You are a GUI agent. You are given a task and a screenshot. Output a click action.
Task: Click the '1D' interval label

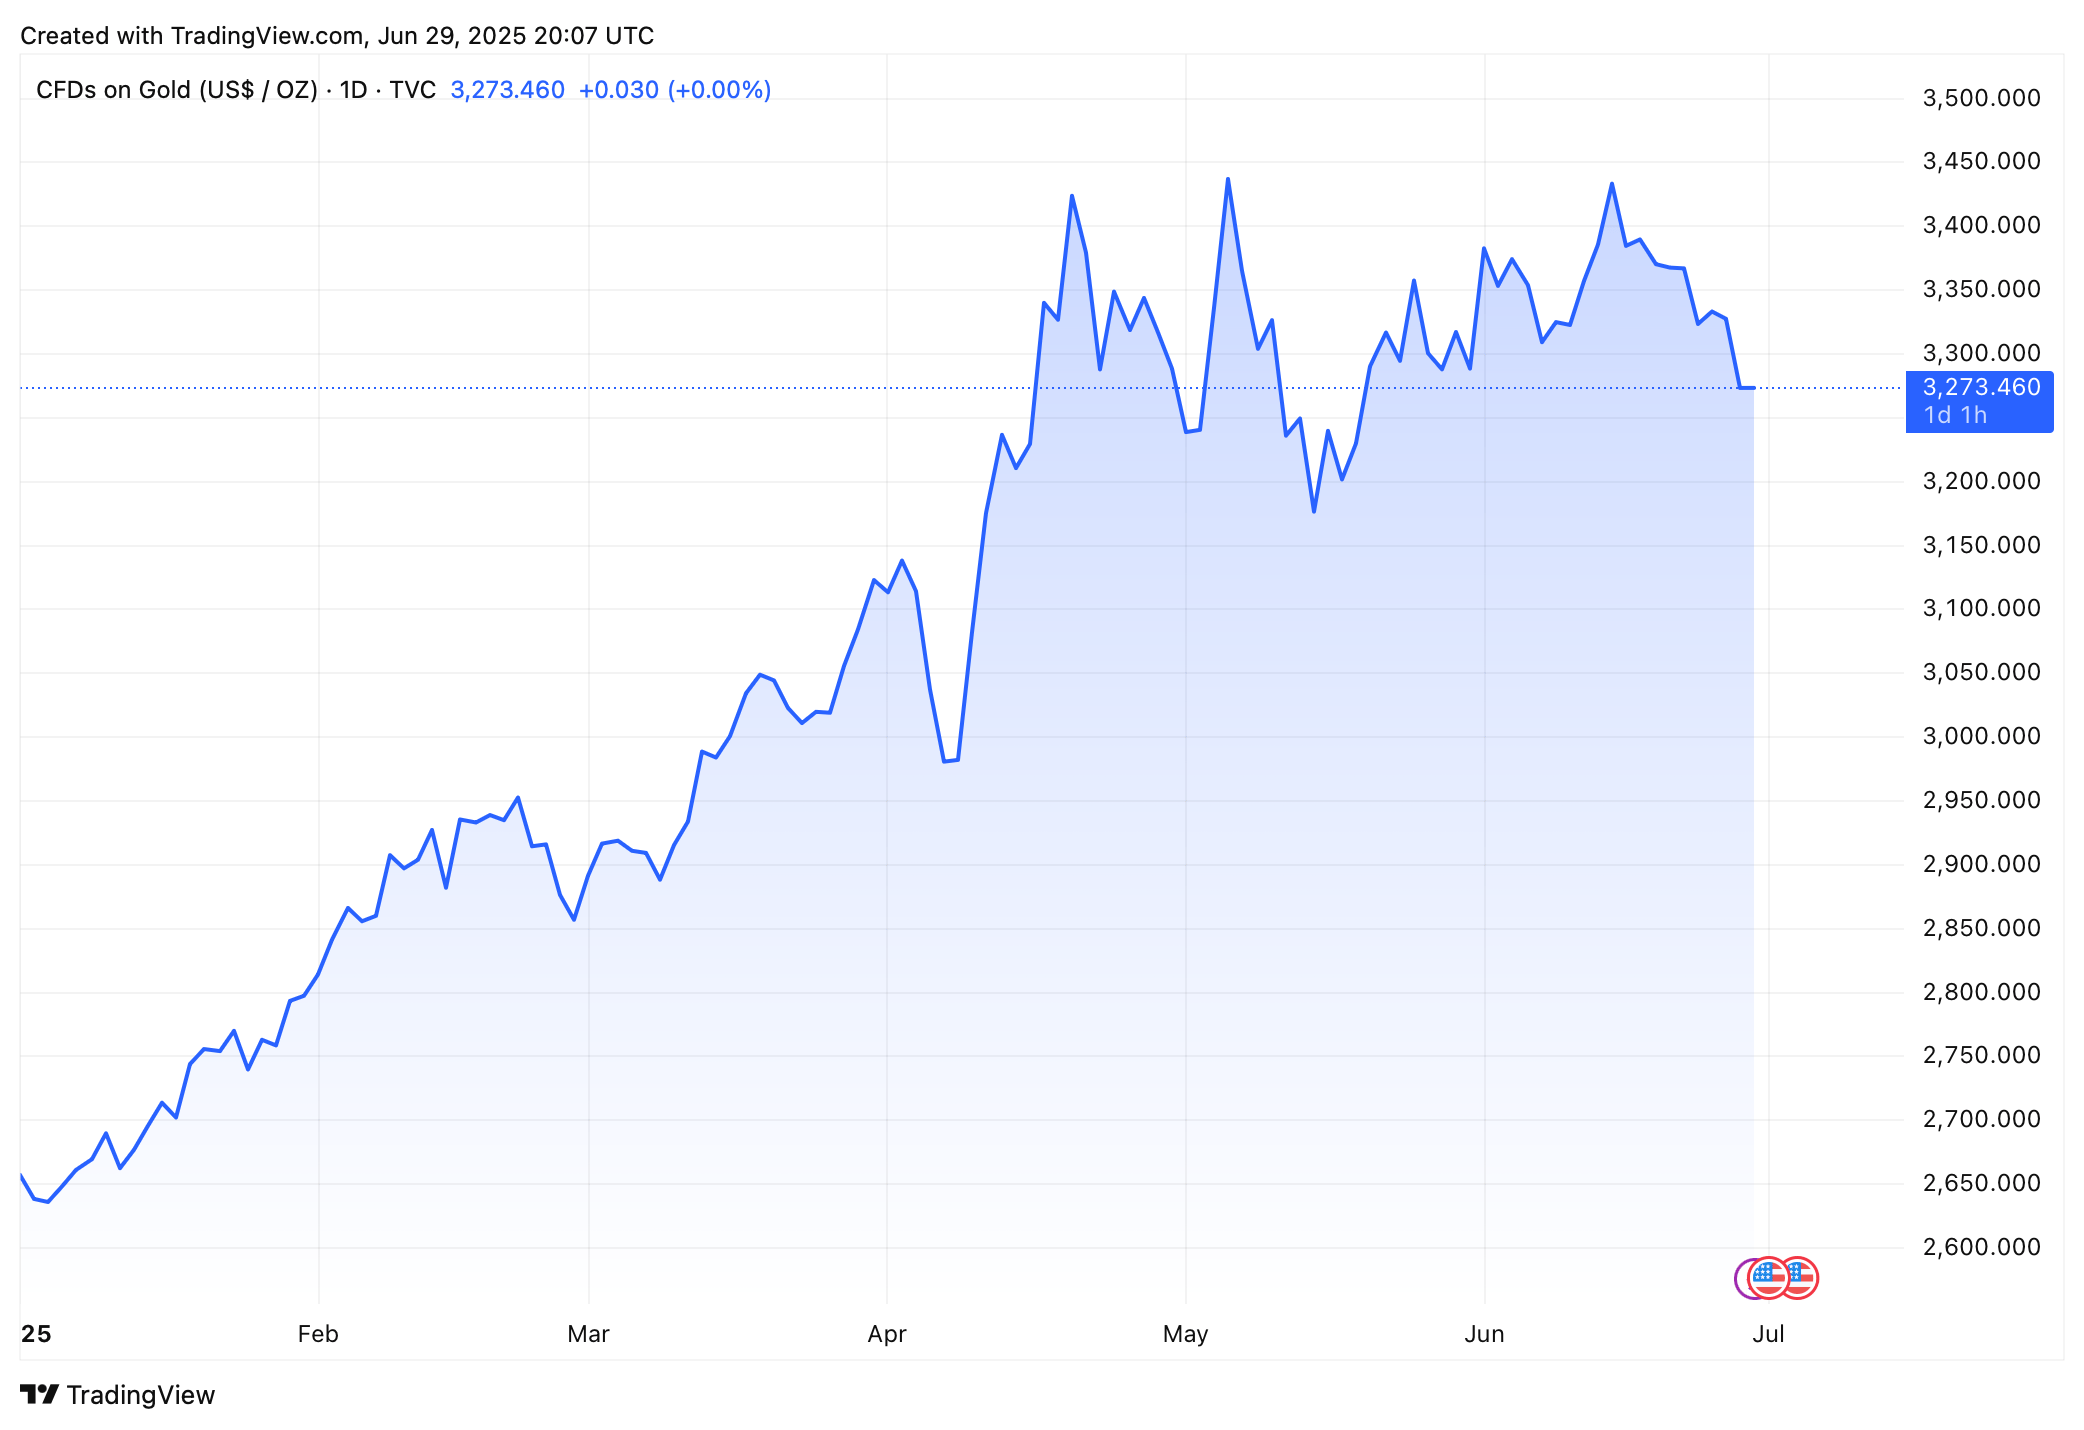click(x=354, y=90)
